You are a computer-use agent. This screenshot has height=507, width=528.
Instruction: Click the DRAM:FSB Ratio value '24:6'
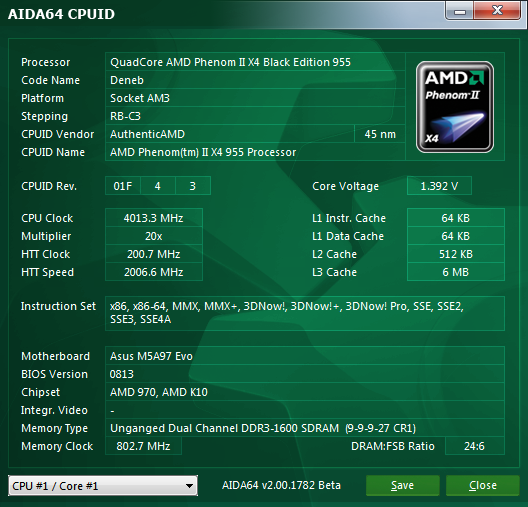[474, 446]
